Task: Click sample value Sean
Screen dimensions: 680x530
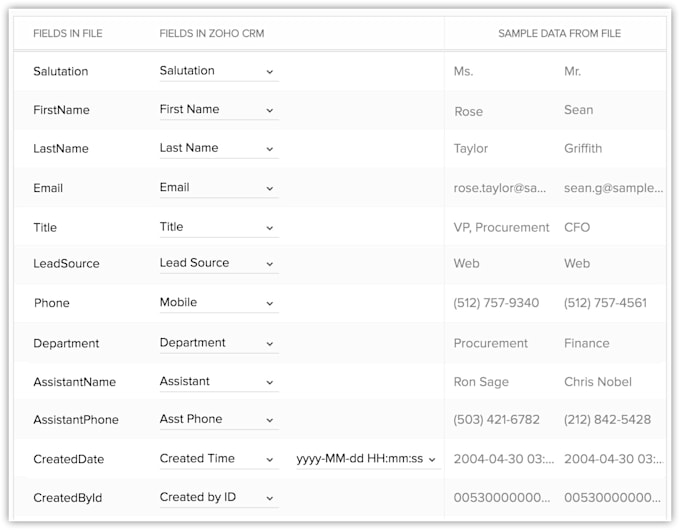Action: click(x=579, y=110)
